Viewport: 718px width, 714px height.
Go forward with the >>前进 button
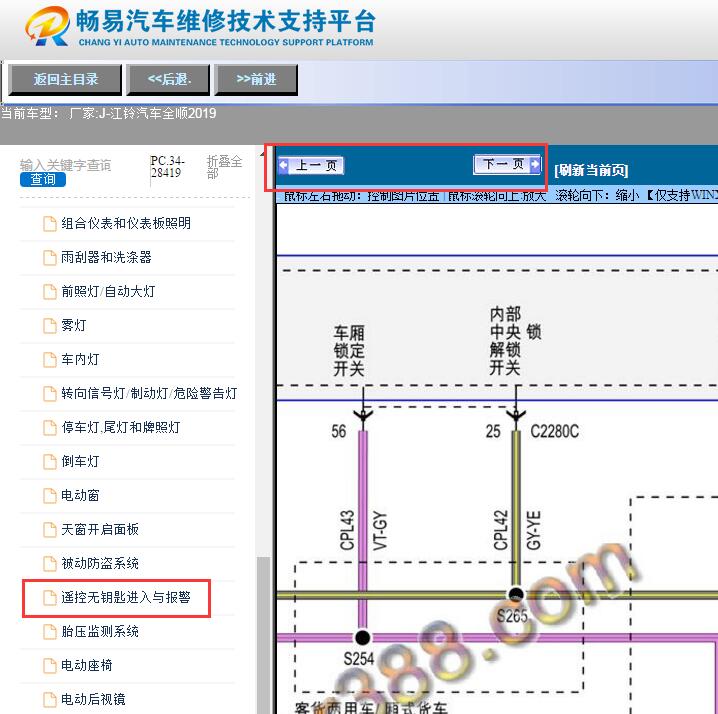coord(256,80)
